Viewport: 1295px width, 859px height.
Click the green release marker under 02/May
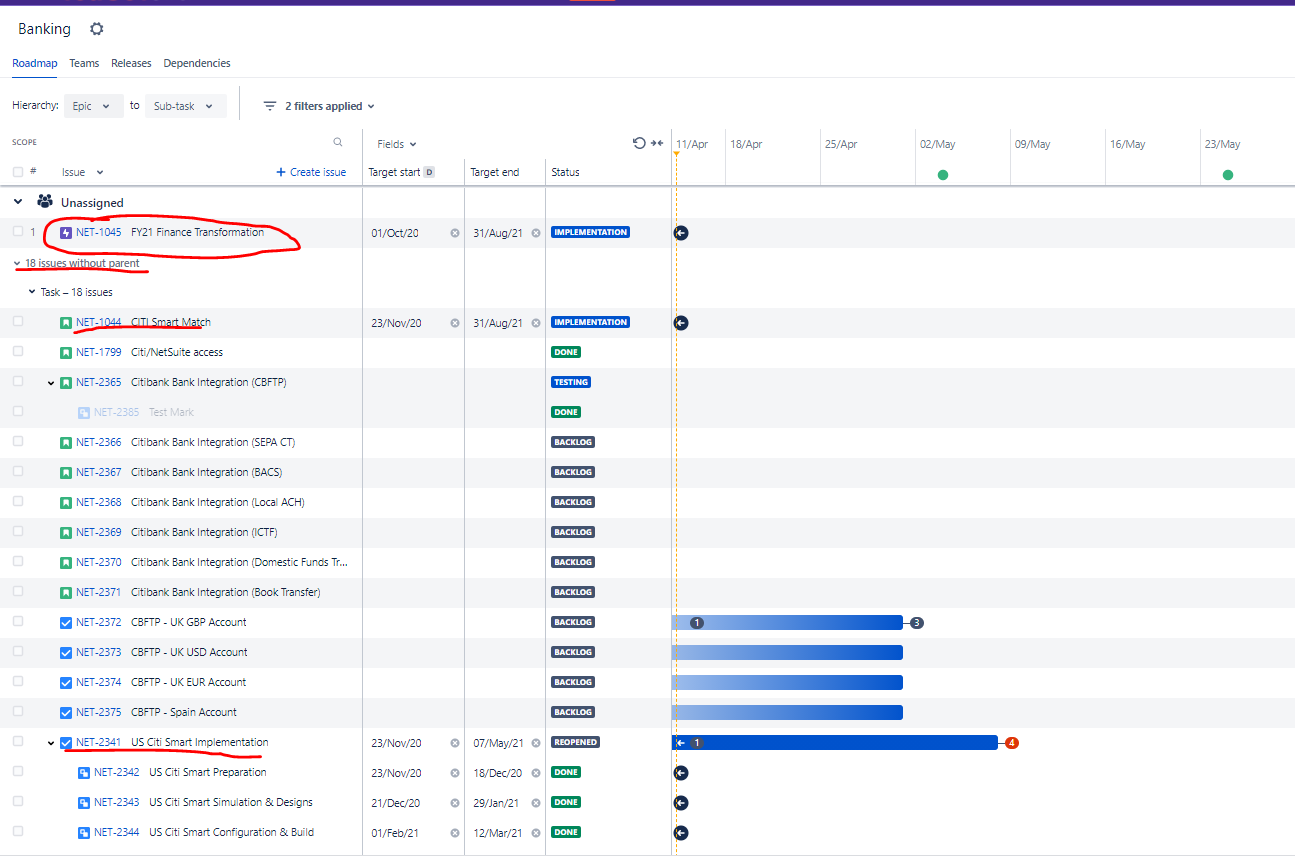(942, 175)
